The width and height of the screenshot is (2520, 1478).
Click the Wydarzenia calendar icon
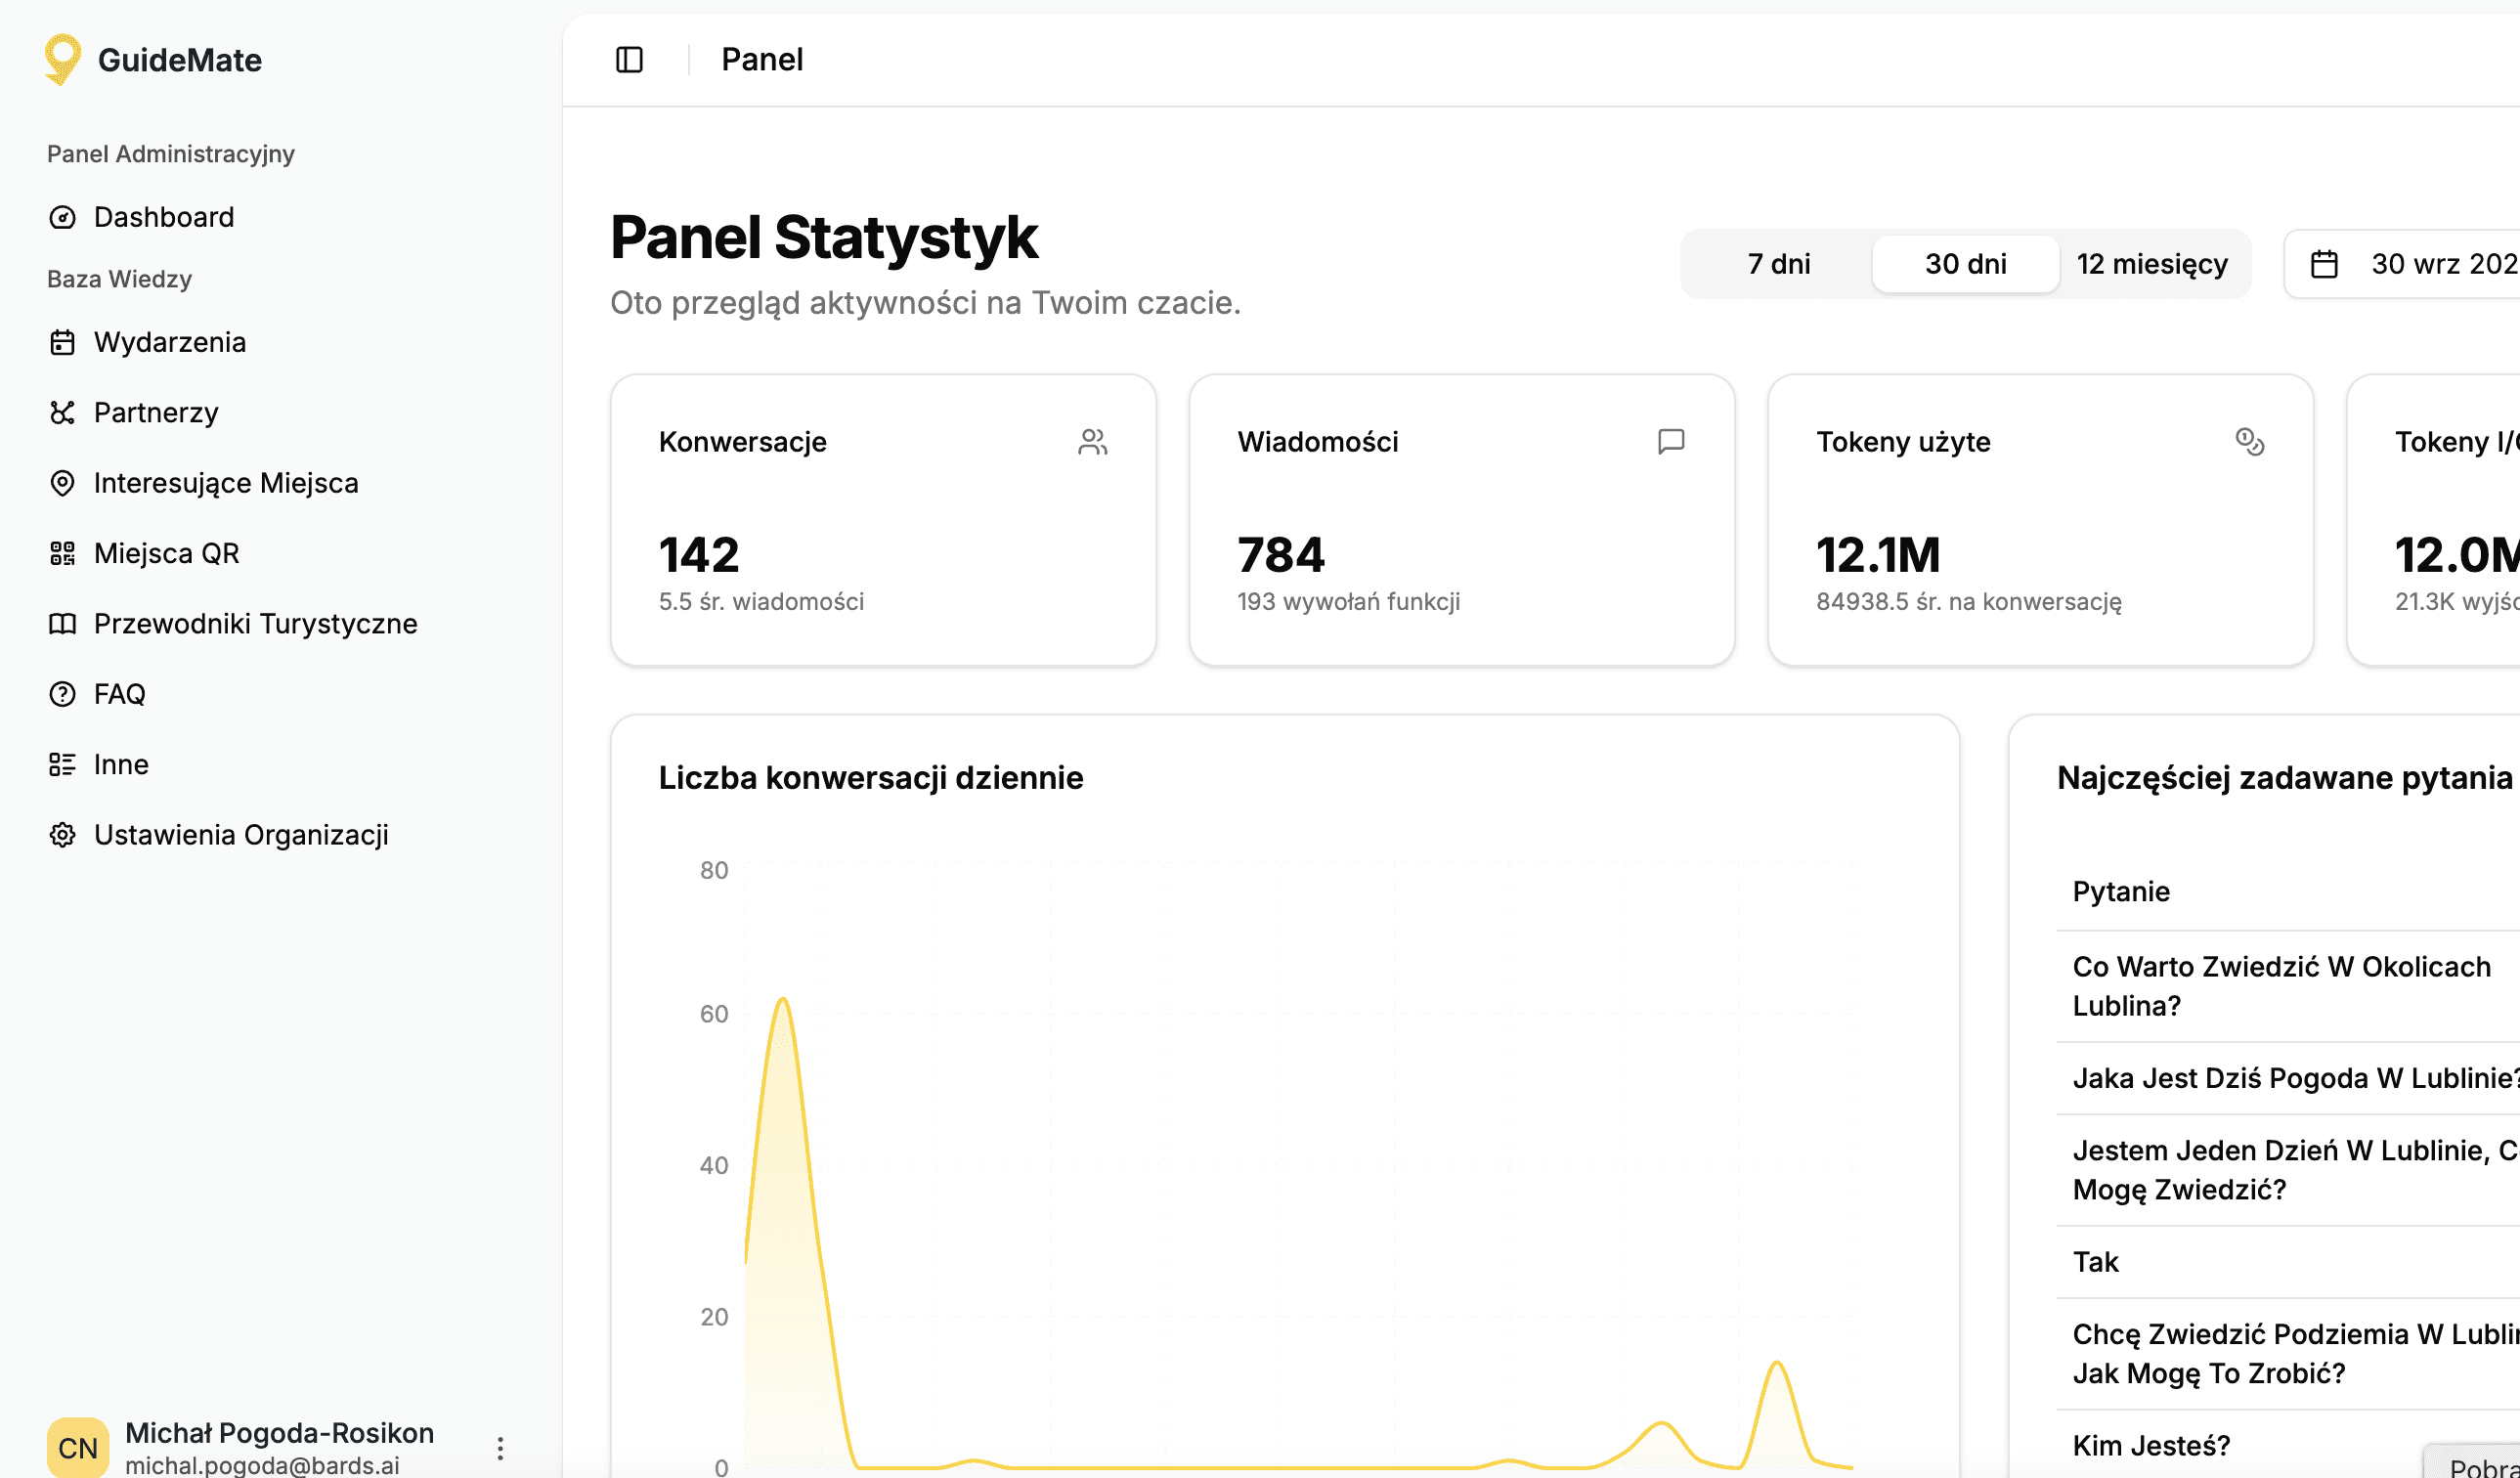click(x=62, y=342)
